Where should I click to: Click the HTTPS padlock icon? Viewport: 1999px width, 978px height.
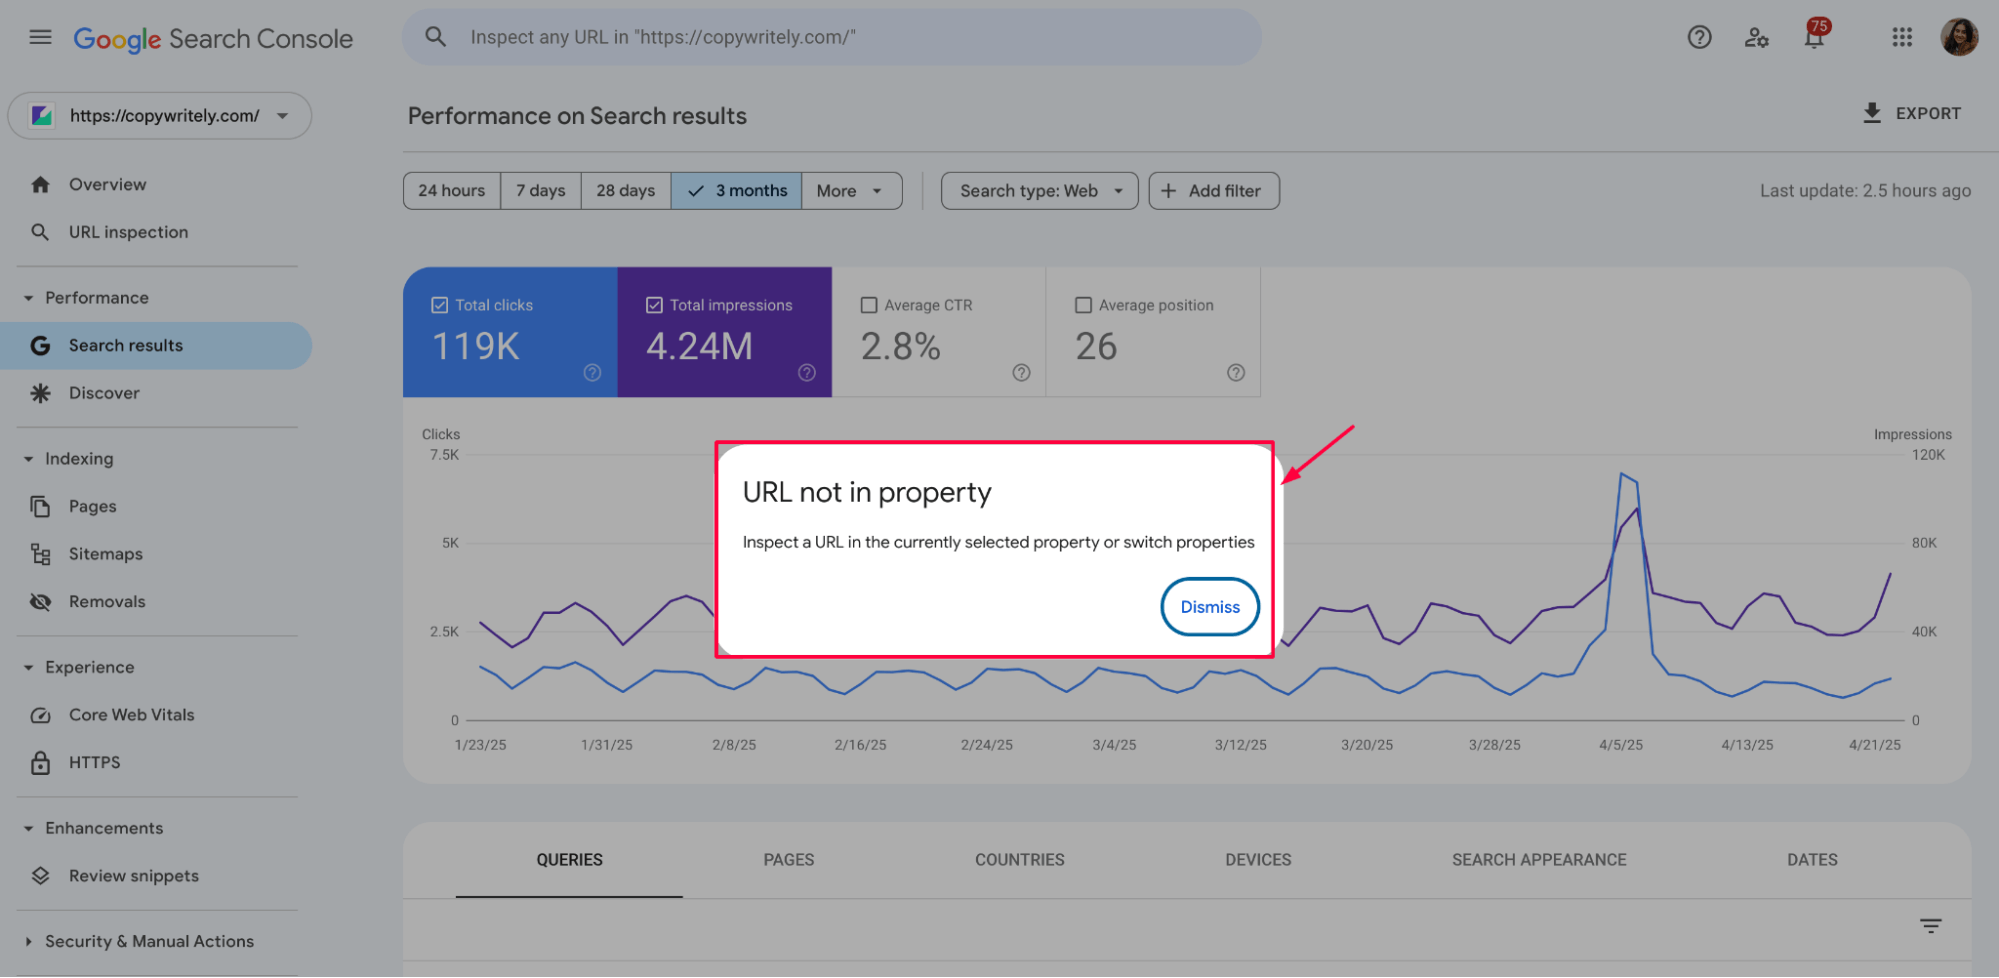pos(40,762)
